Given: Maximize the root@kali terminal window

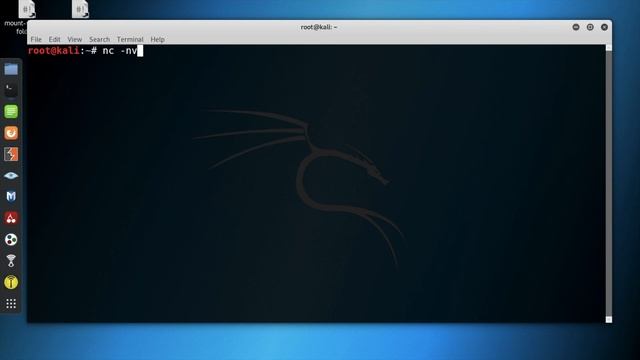Looking at the screenshot, I should 590,27.
